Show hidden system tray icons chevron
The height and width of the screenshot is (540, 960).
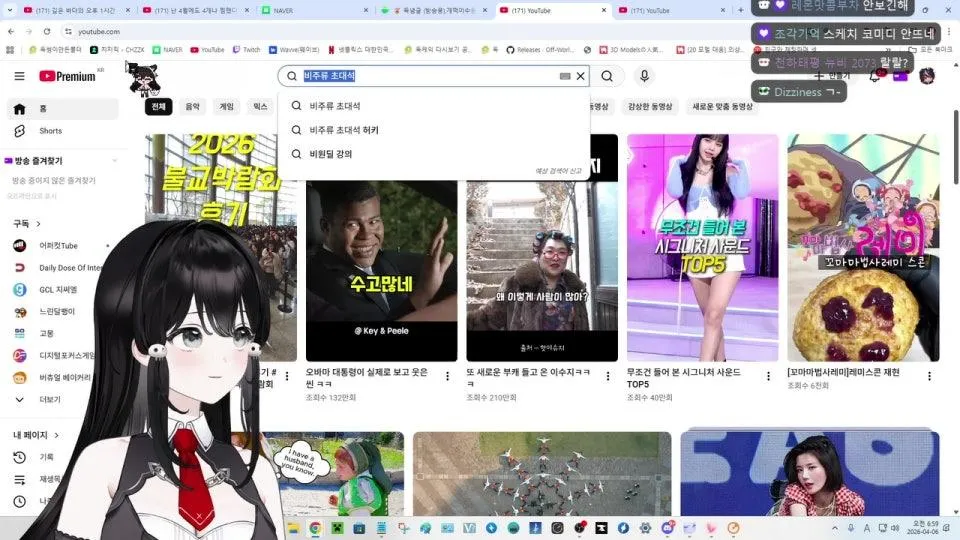click(x=834, y=528)
